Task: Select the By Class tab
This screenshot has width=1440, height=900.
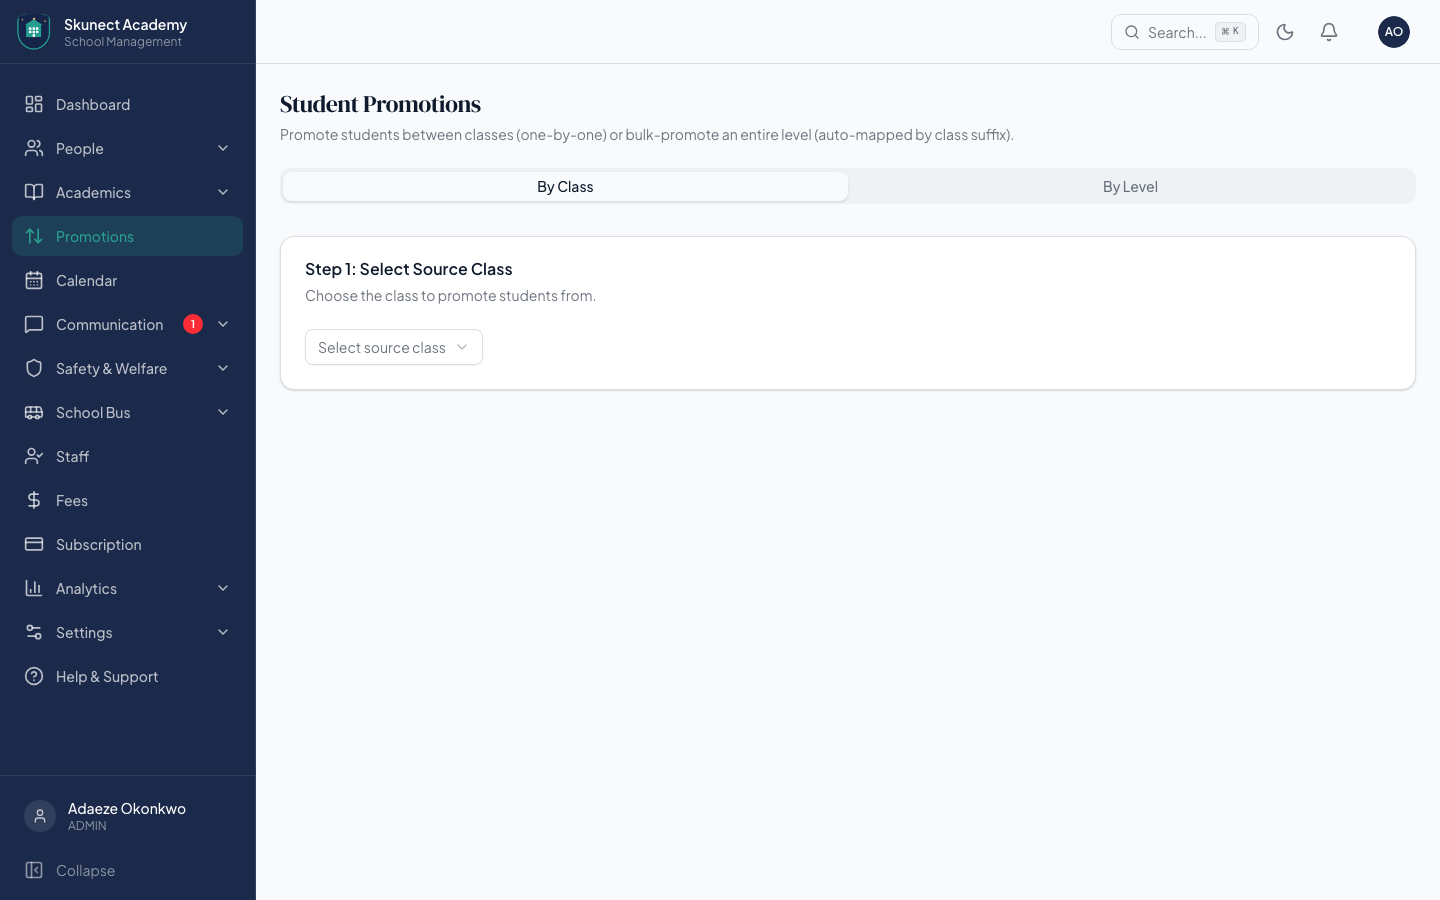Action: pos(565,186)
